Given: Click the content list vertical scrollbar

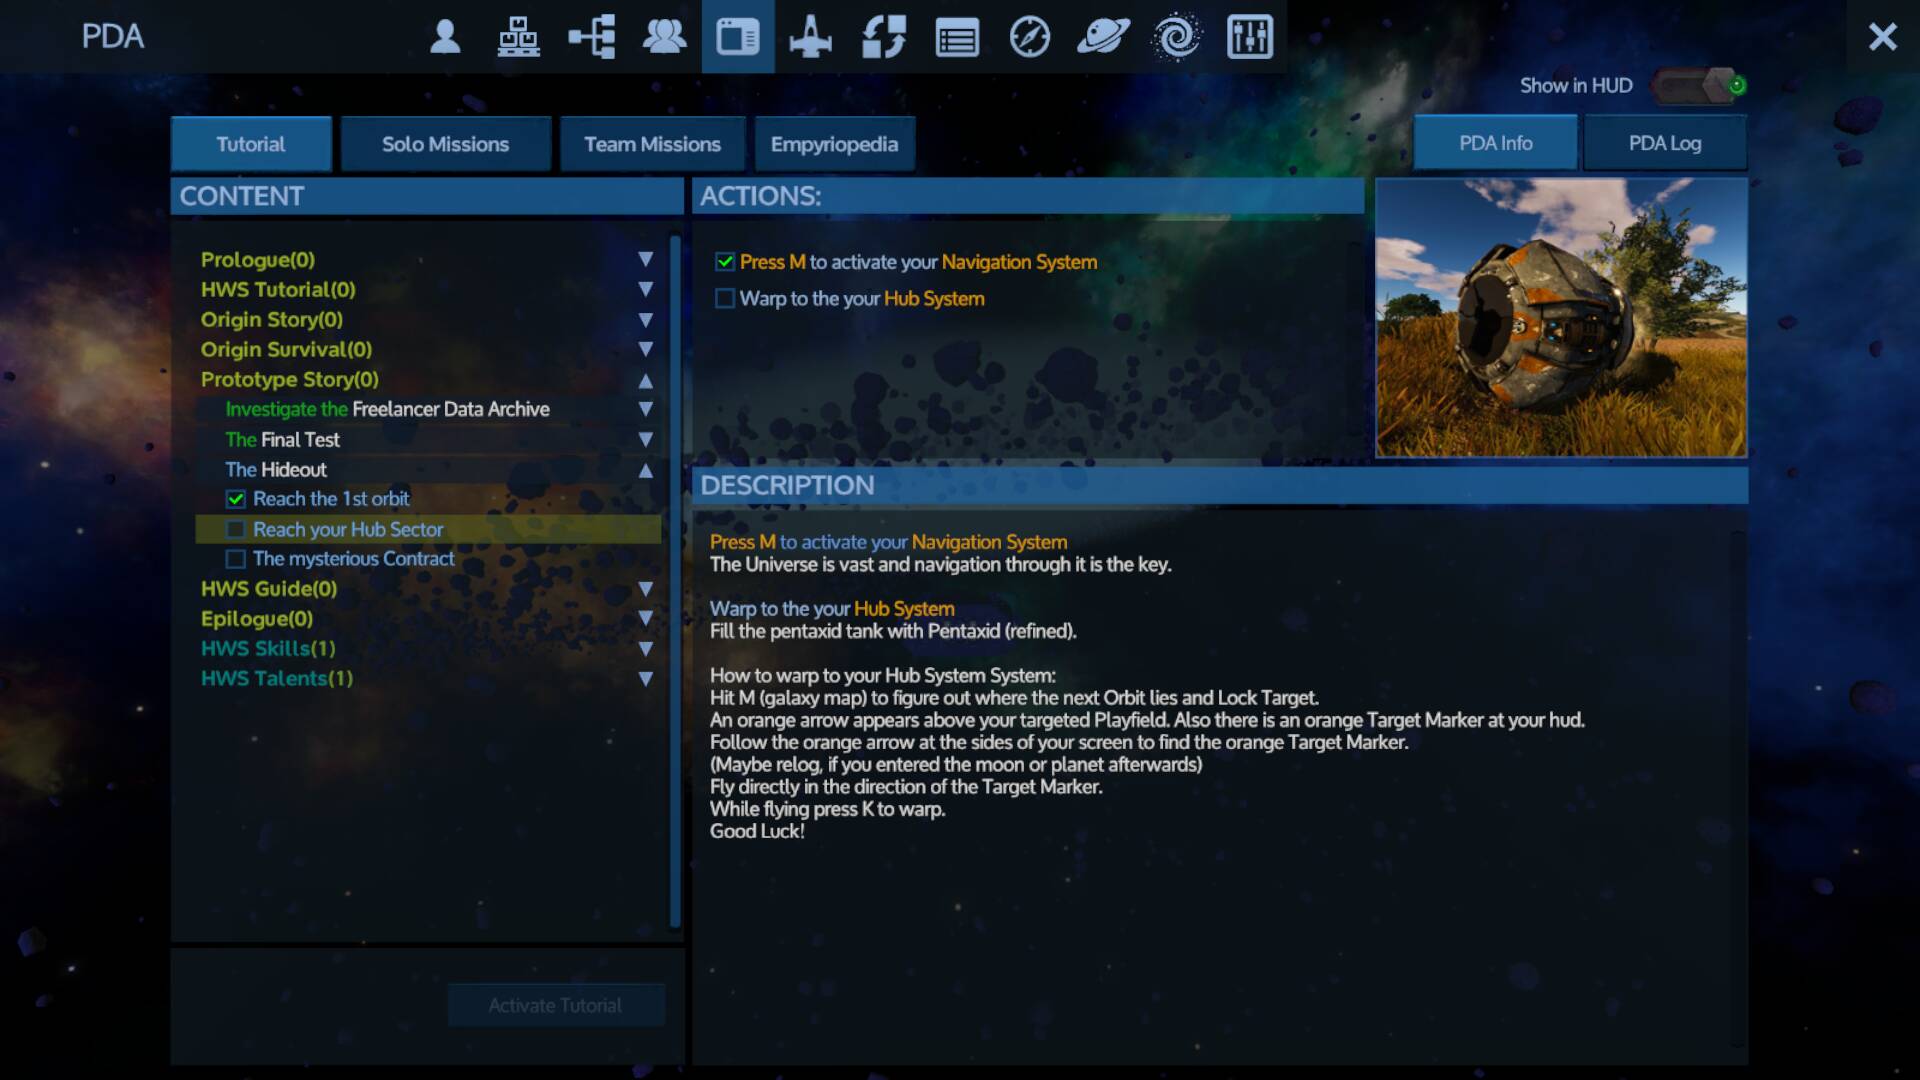Looking at the screenshot, I should (675, 580).
